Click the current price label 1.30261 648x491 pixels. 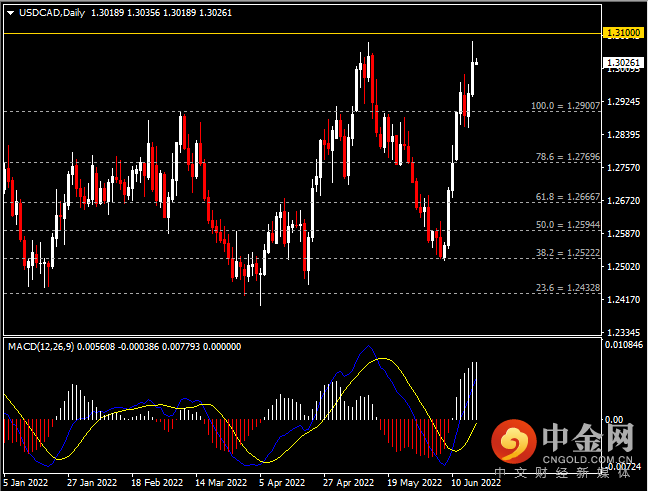pos(624,62)
